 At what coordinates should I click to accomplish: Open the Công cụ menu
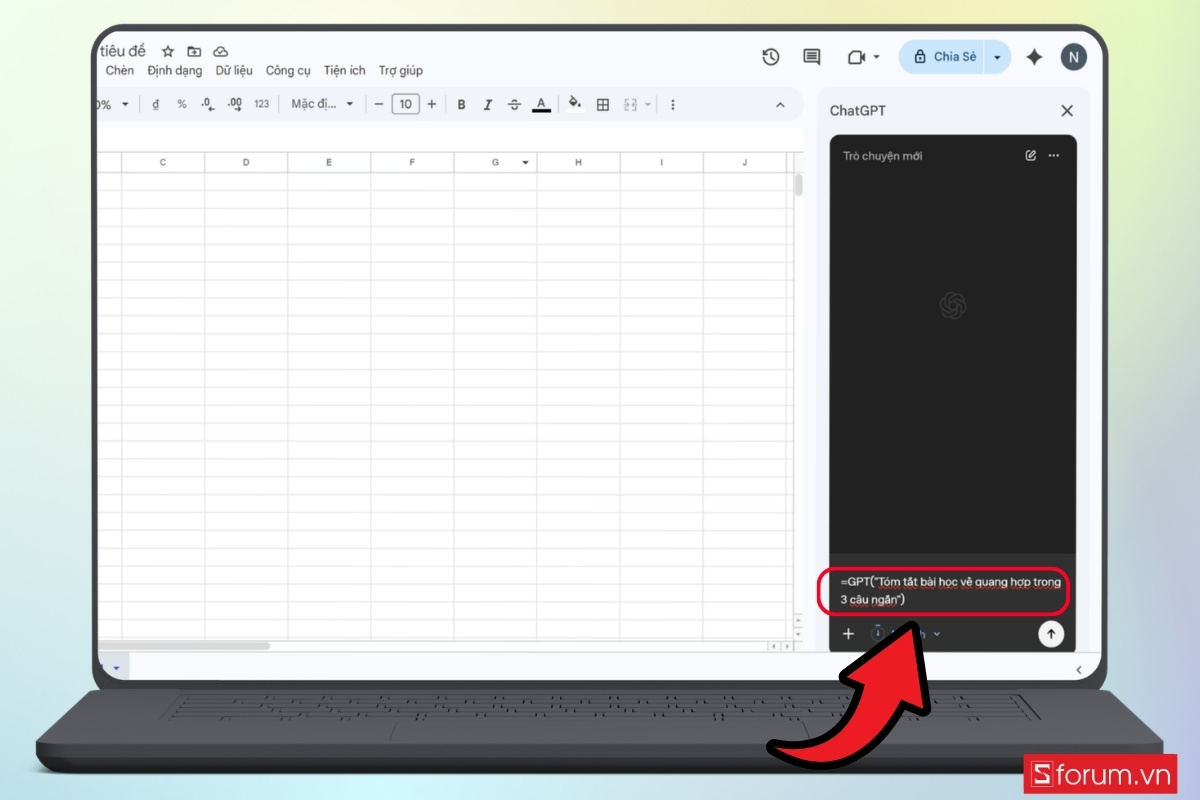(288, 71)
